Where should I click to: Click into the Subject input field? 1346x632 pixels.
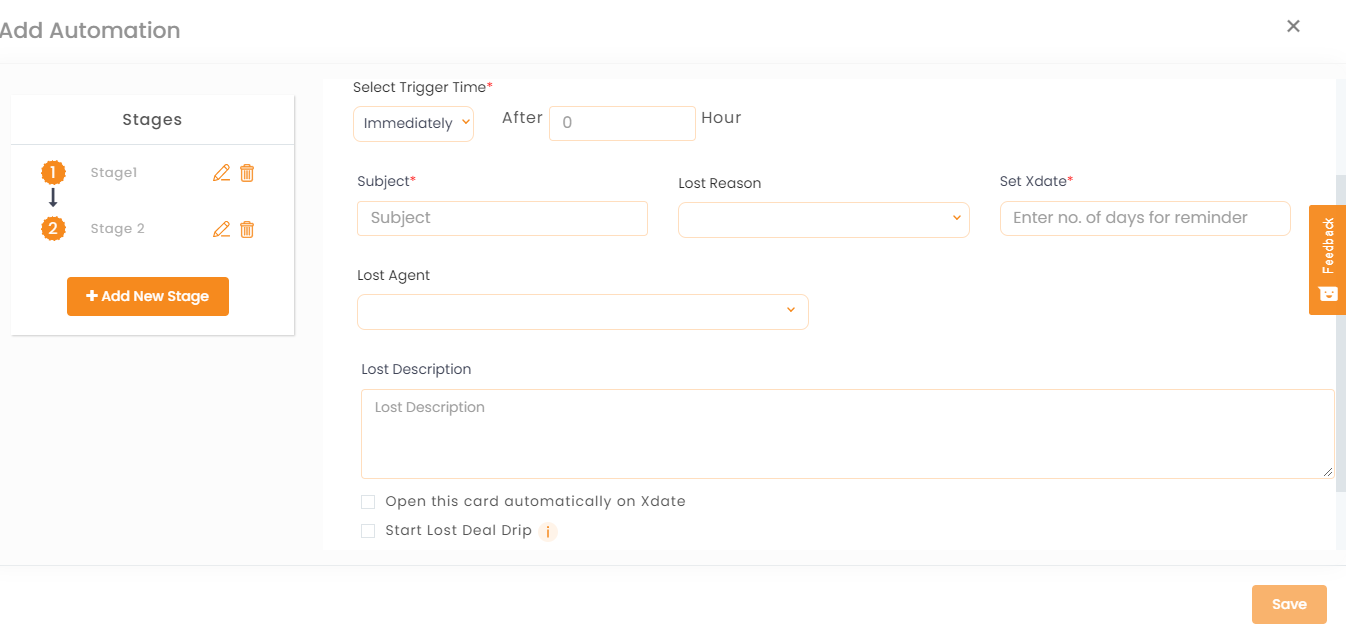point(502,218)
